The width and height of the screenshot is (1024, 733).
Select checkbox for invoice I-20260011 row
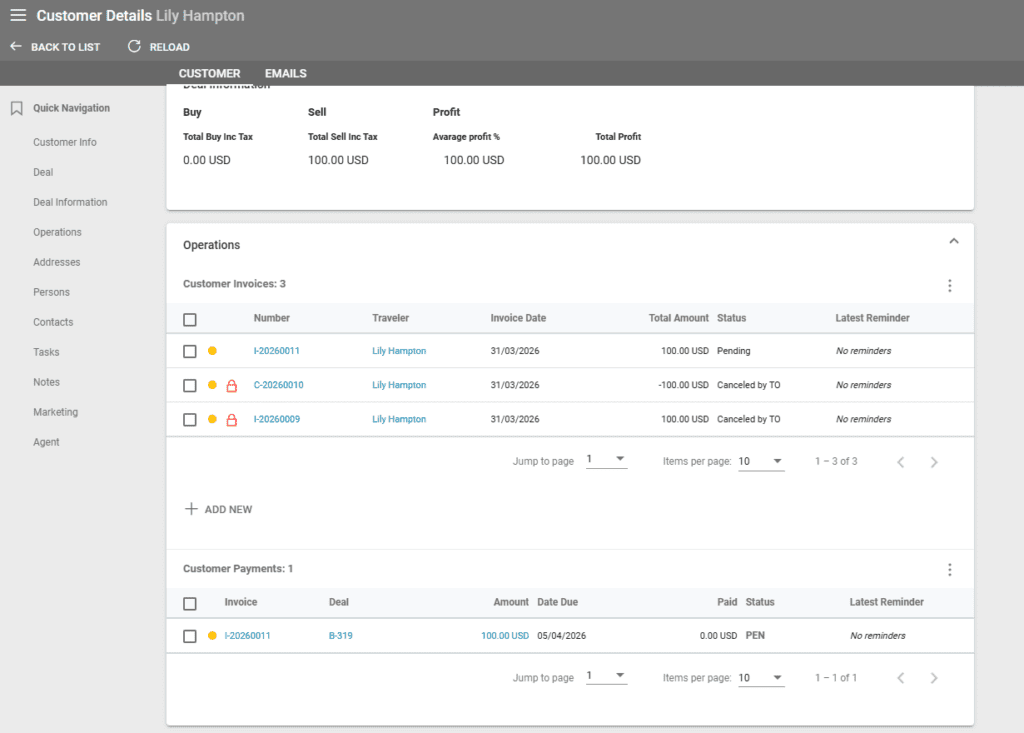[x=190, y=352]
